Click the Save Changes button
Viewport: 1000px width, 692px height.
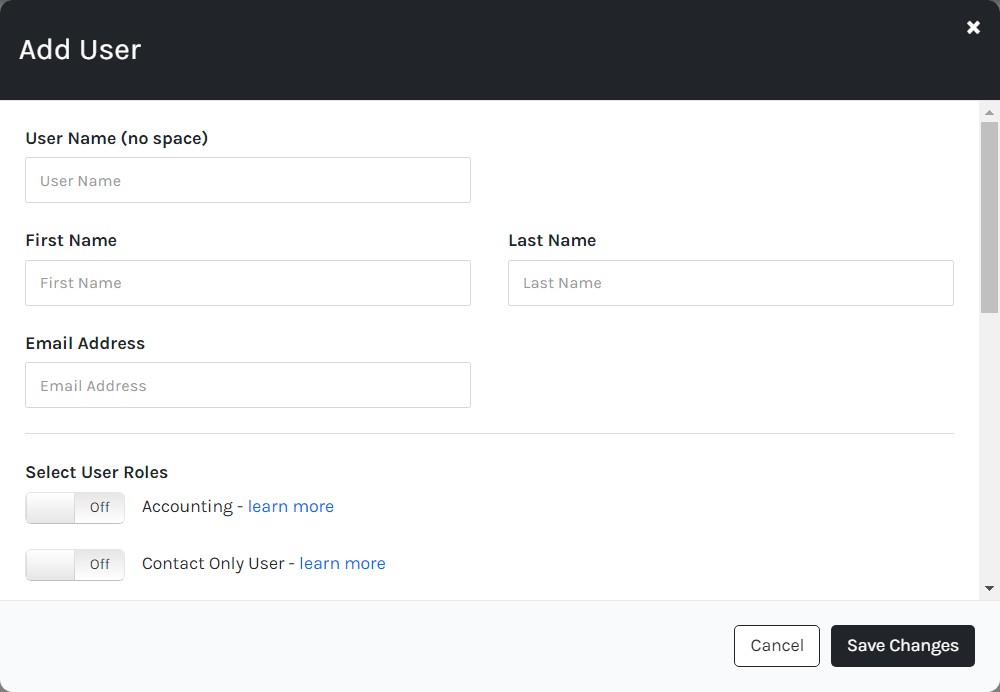click(x=902, y=645)
